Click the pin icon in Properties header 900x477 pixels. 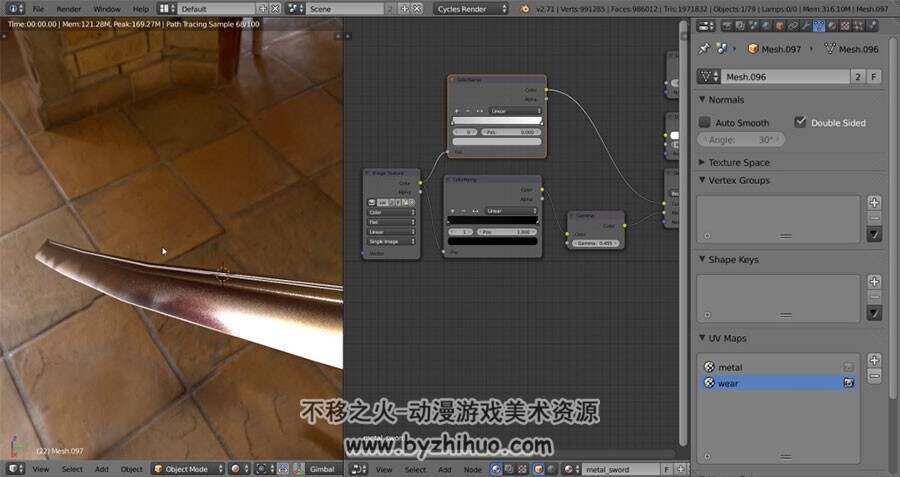pos(704,49)
